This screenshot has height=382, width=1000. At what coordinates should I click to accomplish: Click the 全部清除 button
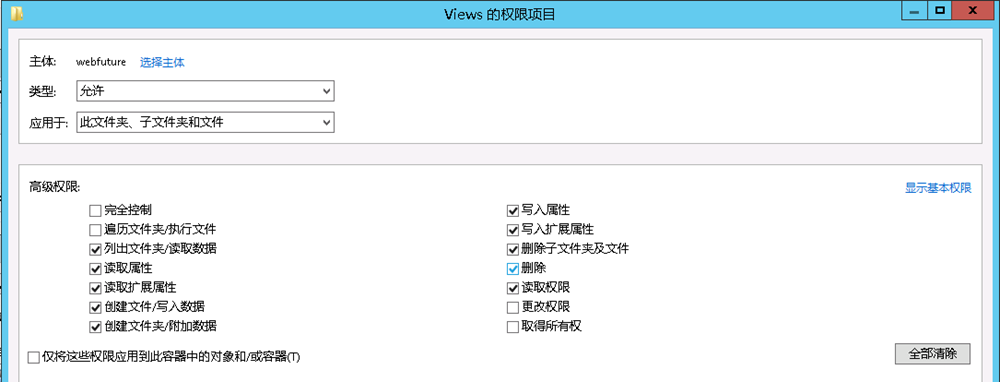pos(932,354)
